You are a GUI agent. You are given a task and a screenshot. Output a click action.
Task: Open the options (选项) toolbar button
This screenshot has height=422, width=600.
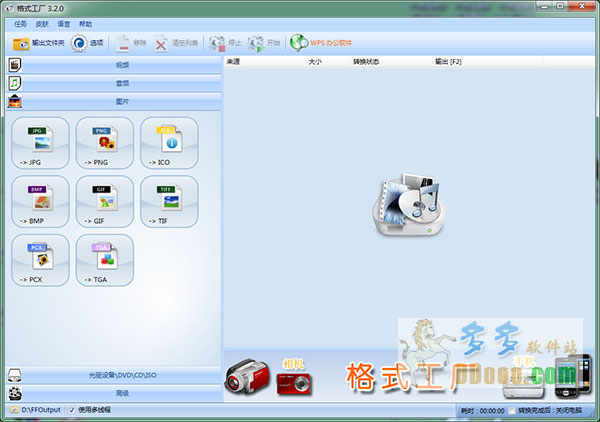(88, 43)
